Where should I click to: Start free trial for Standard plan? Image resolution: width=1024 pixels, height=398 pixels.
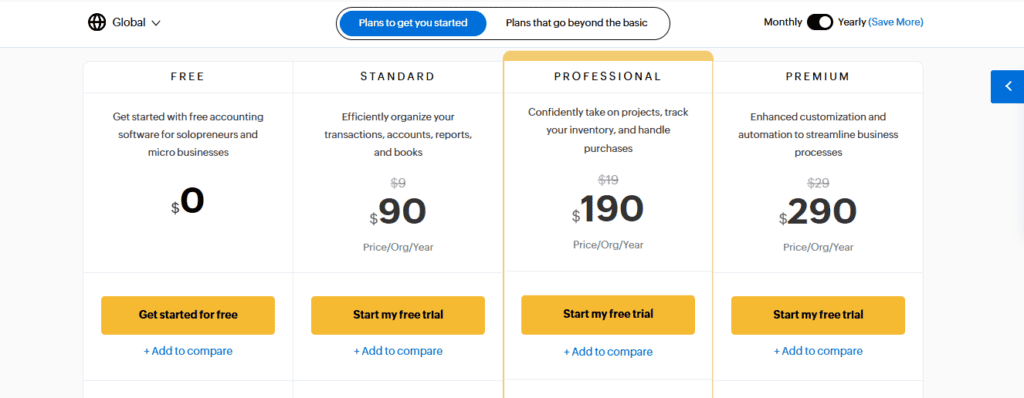click(398, 315)
